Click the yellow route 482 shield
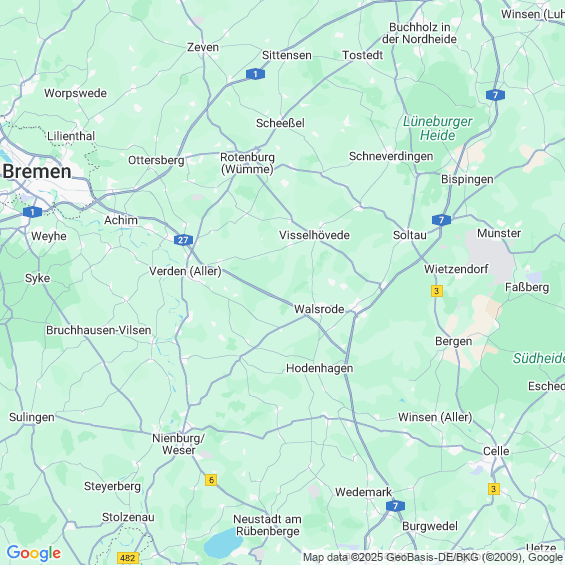This screenshot has width=565, height=565. tap(128, 558)
